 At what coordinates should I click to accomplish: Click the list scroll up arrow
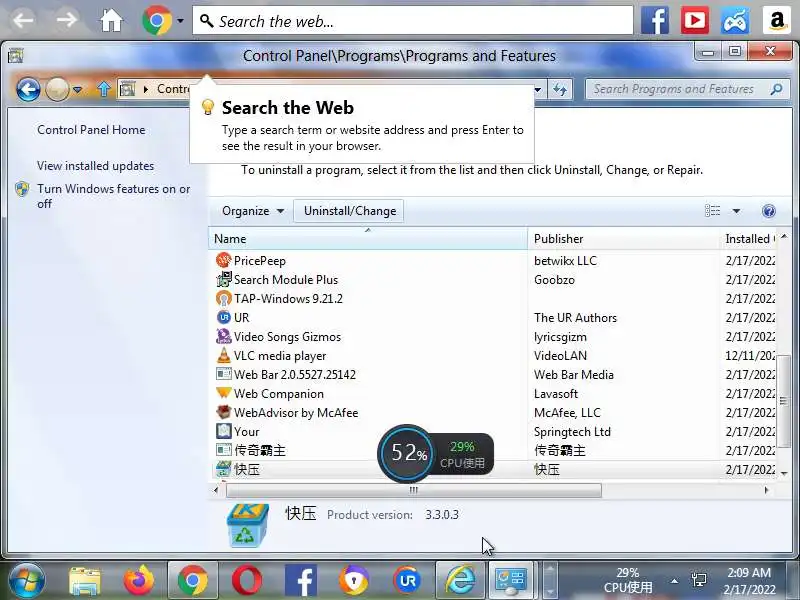tap(784, 236)
